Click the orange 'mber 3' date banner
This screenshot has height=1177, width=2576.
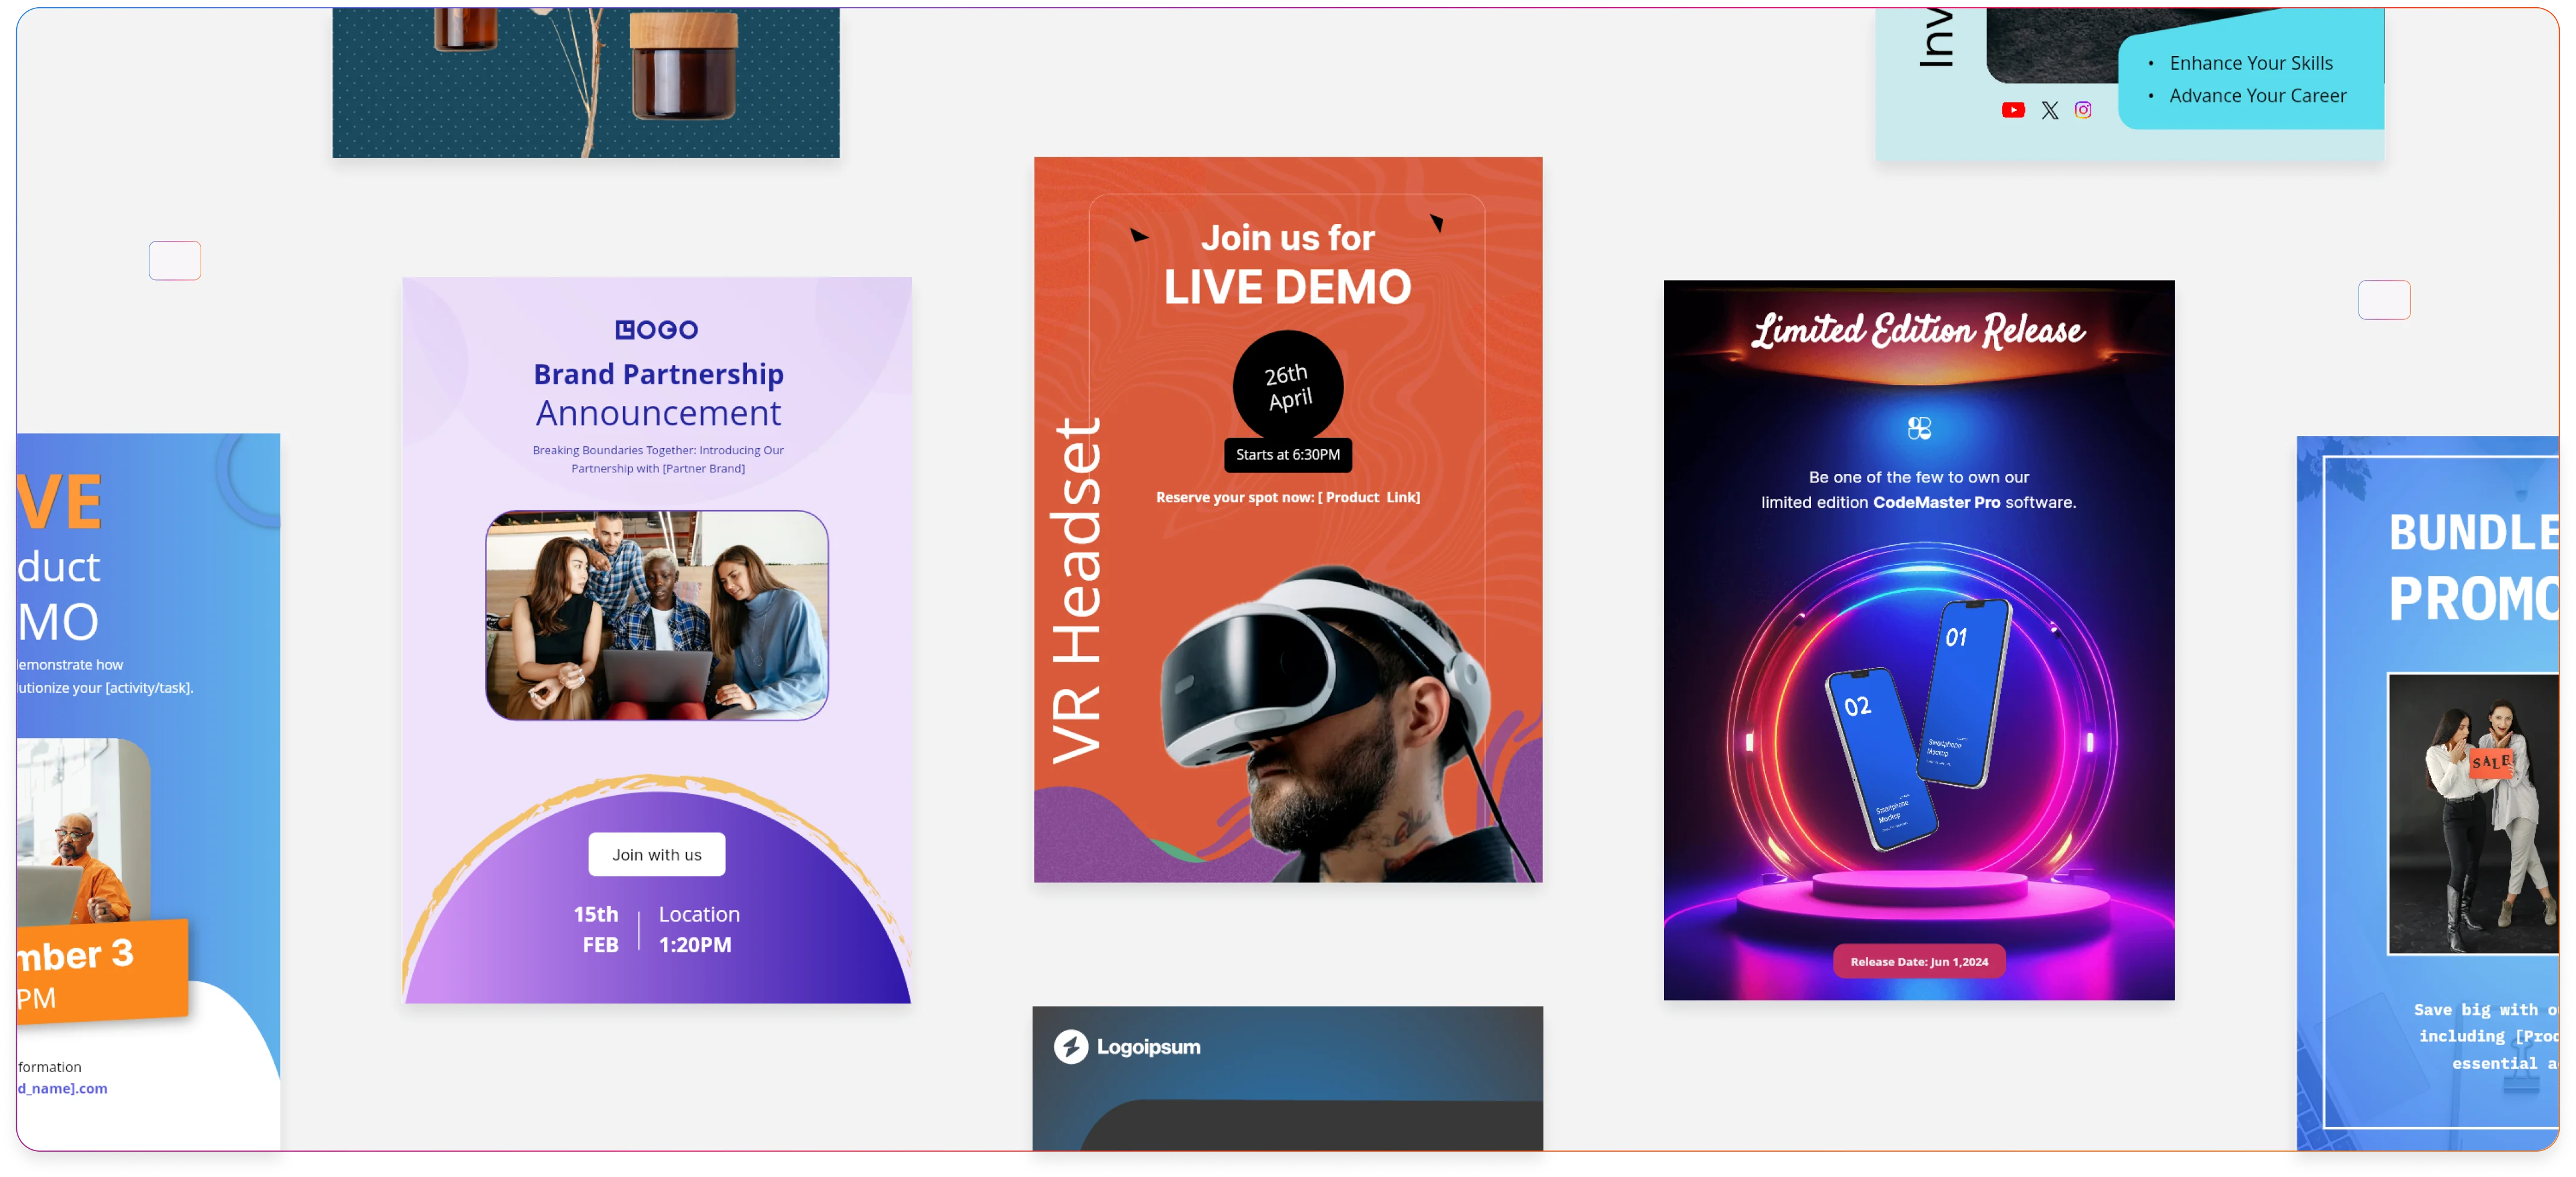(101, 972)
